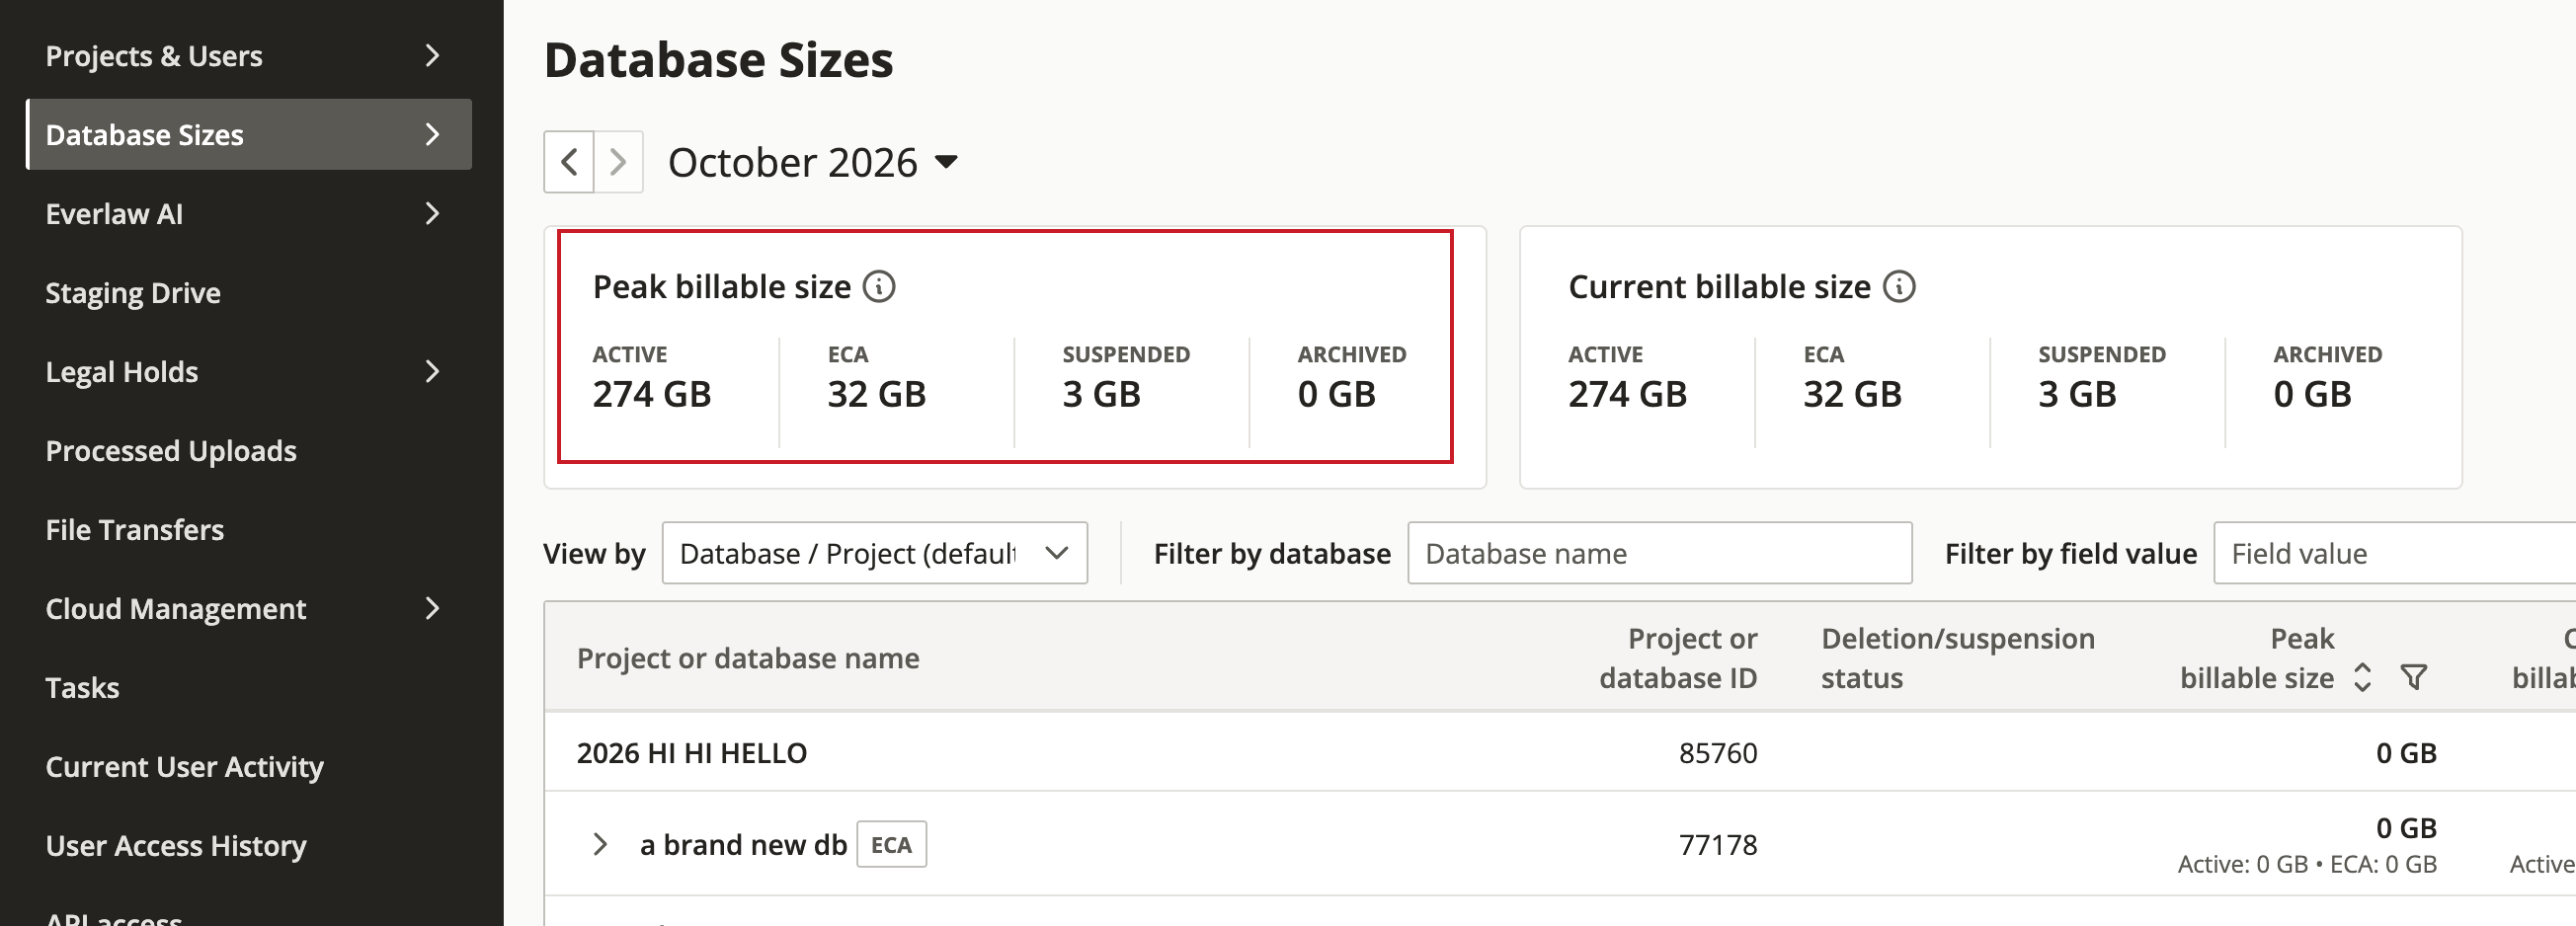
Task: Click the 'Project or database name' column header
Action: tap(748, 658)
